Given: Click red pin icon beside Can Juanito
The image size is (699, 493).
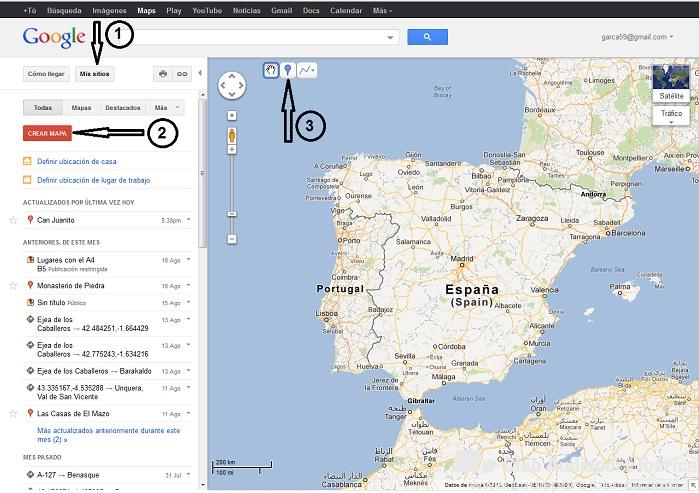Looking at the screenshot, I should [30, 219].
